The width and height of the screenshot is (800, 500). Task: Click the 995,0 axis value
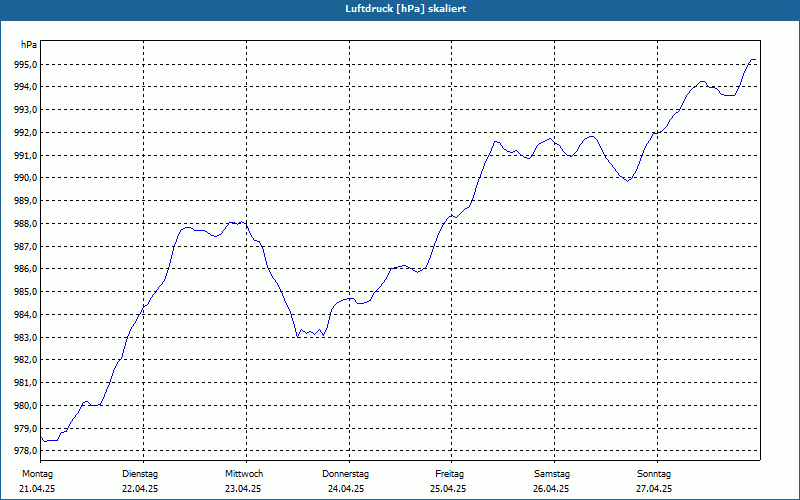coord(24,65)
